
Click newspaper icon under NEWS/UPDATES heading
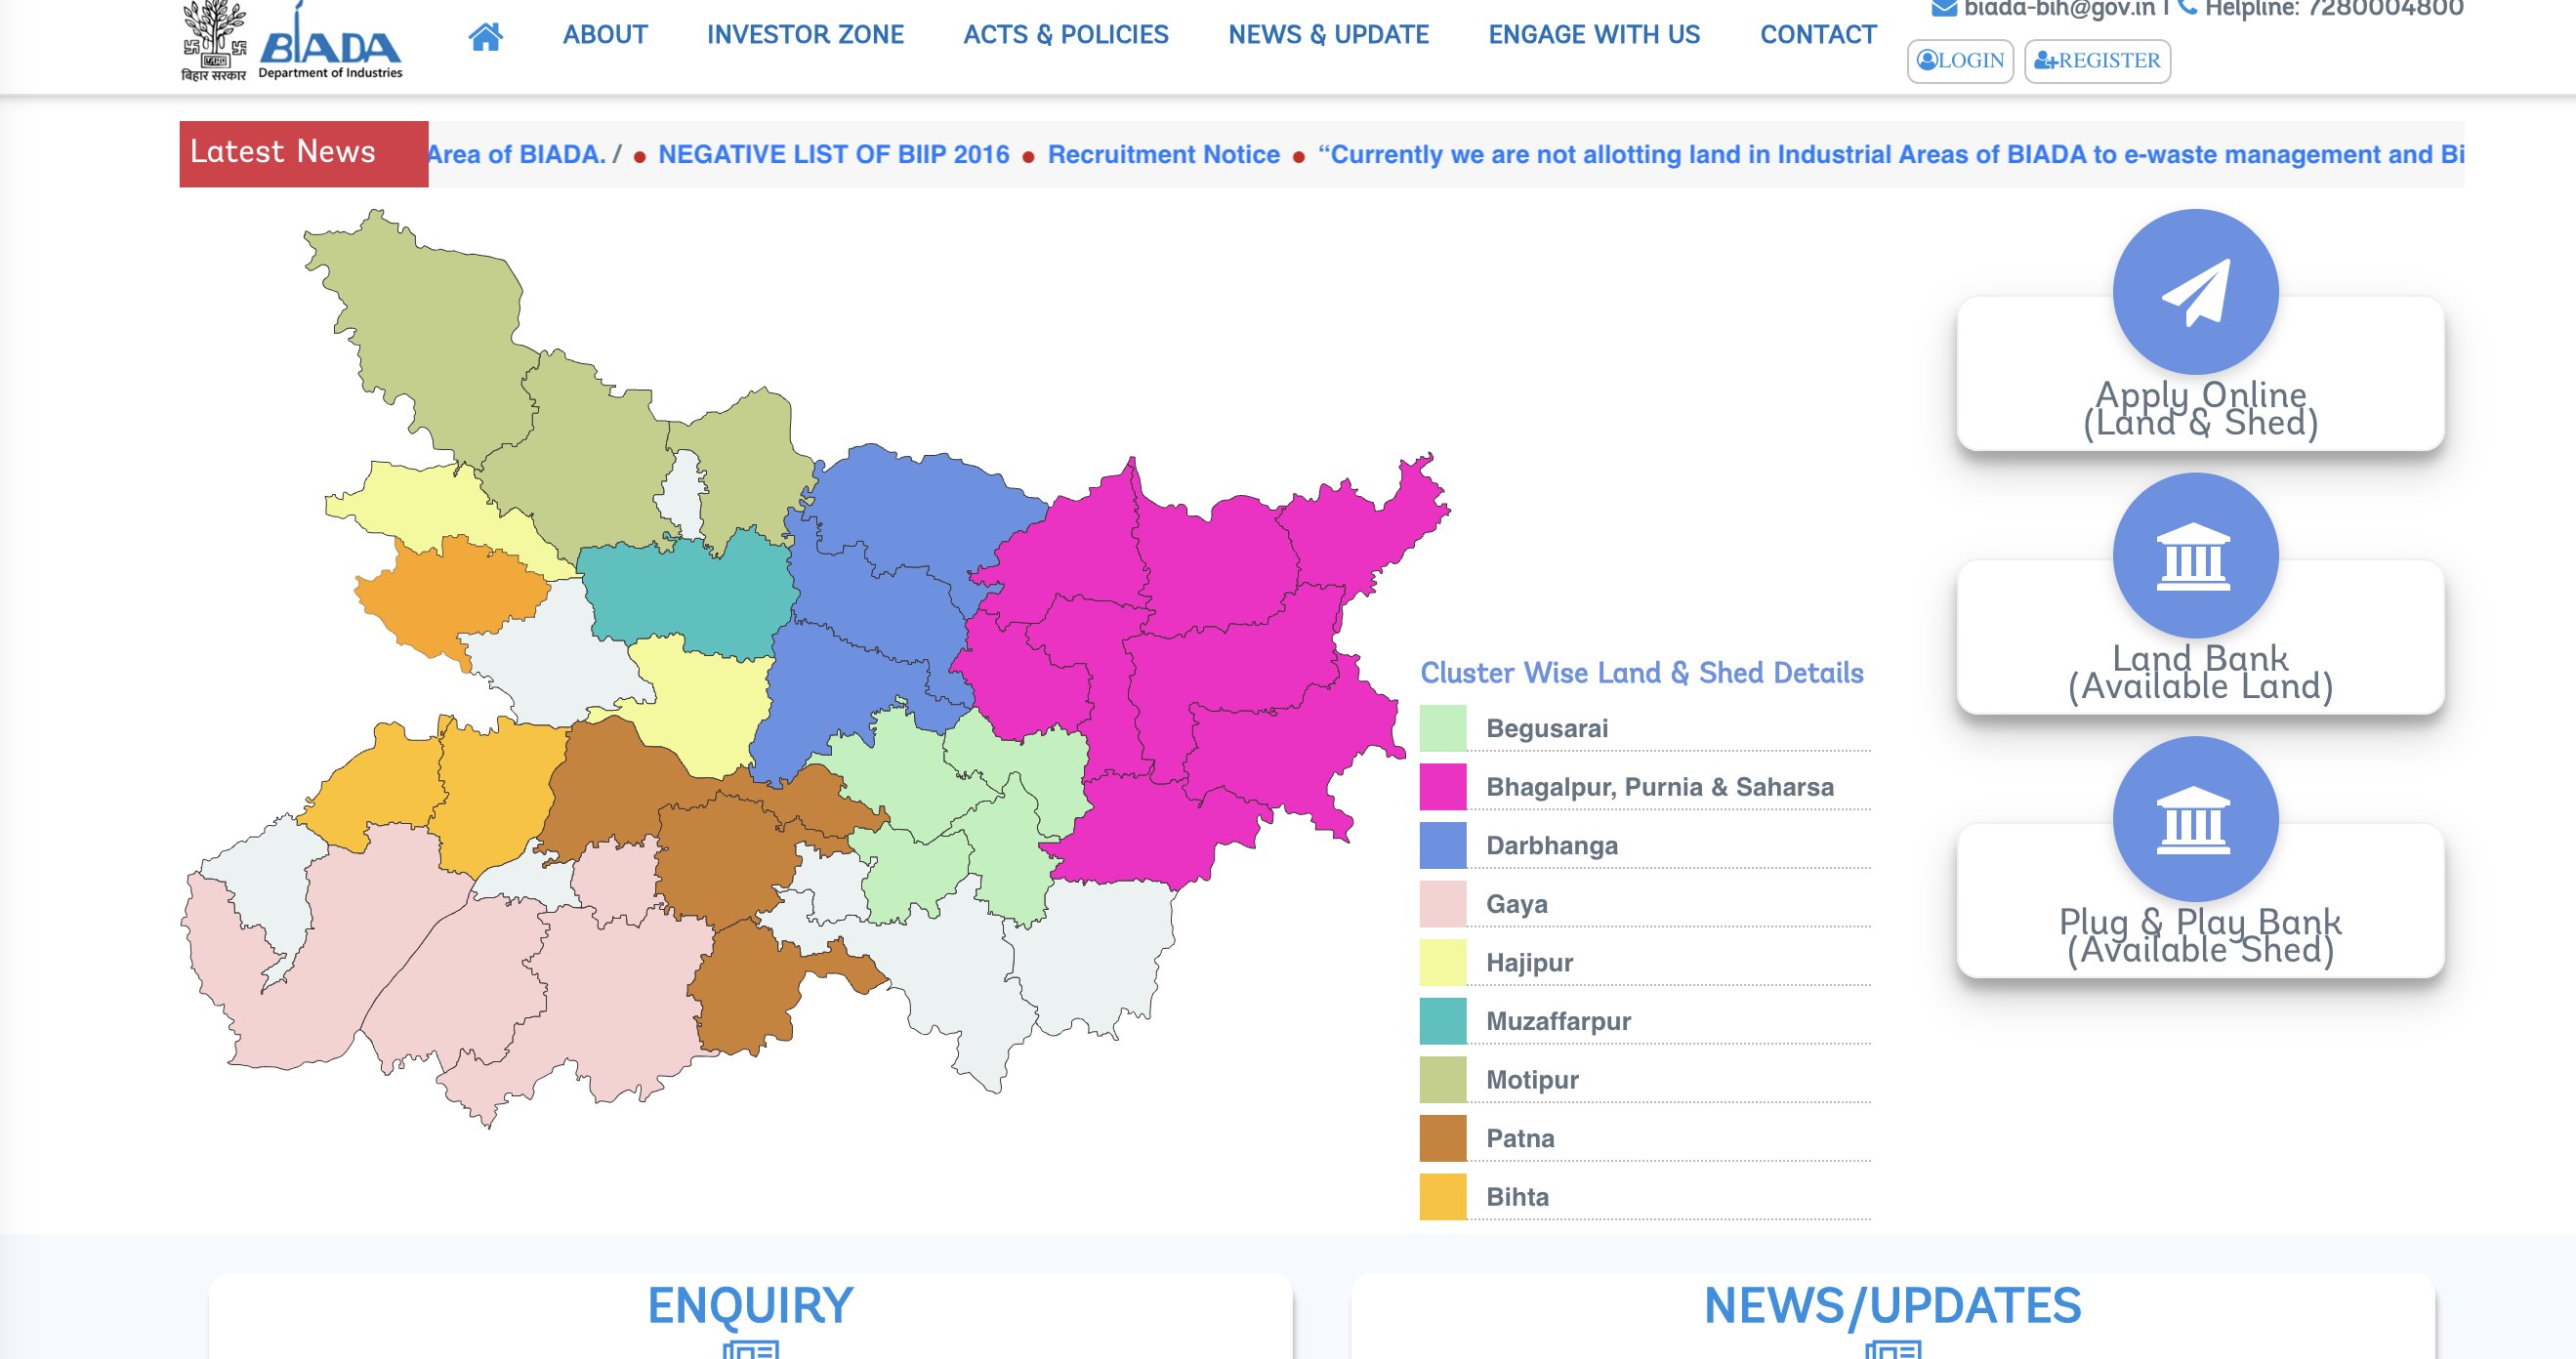coord(1893,1349)
